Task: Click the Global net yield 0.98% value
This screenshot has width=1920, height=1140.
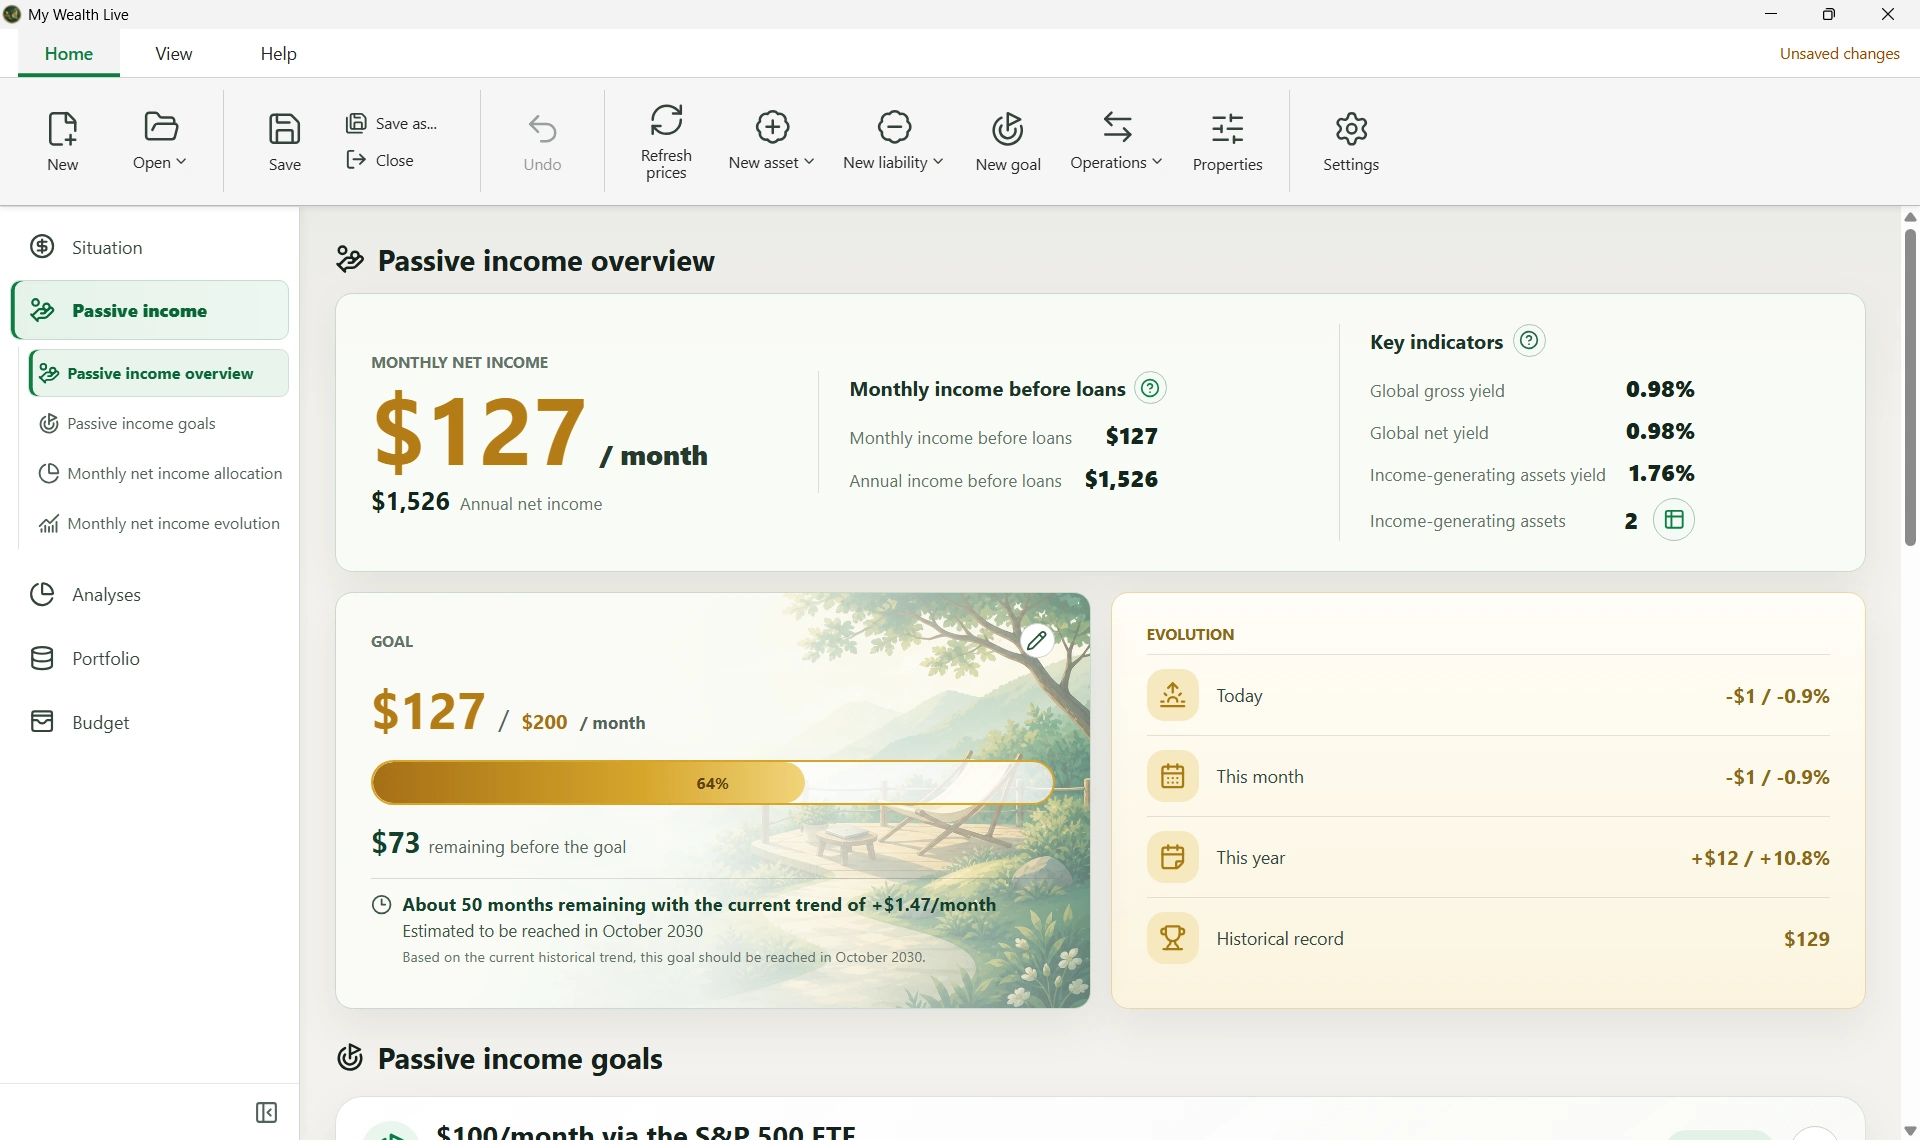Action: pos(1660,431)
